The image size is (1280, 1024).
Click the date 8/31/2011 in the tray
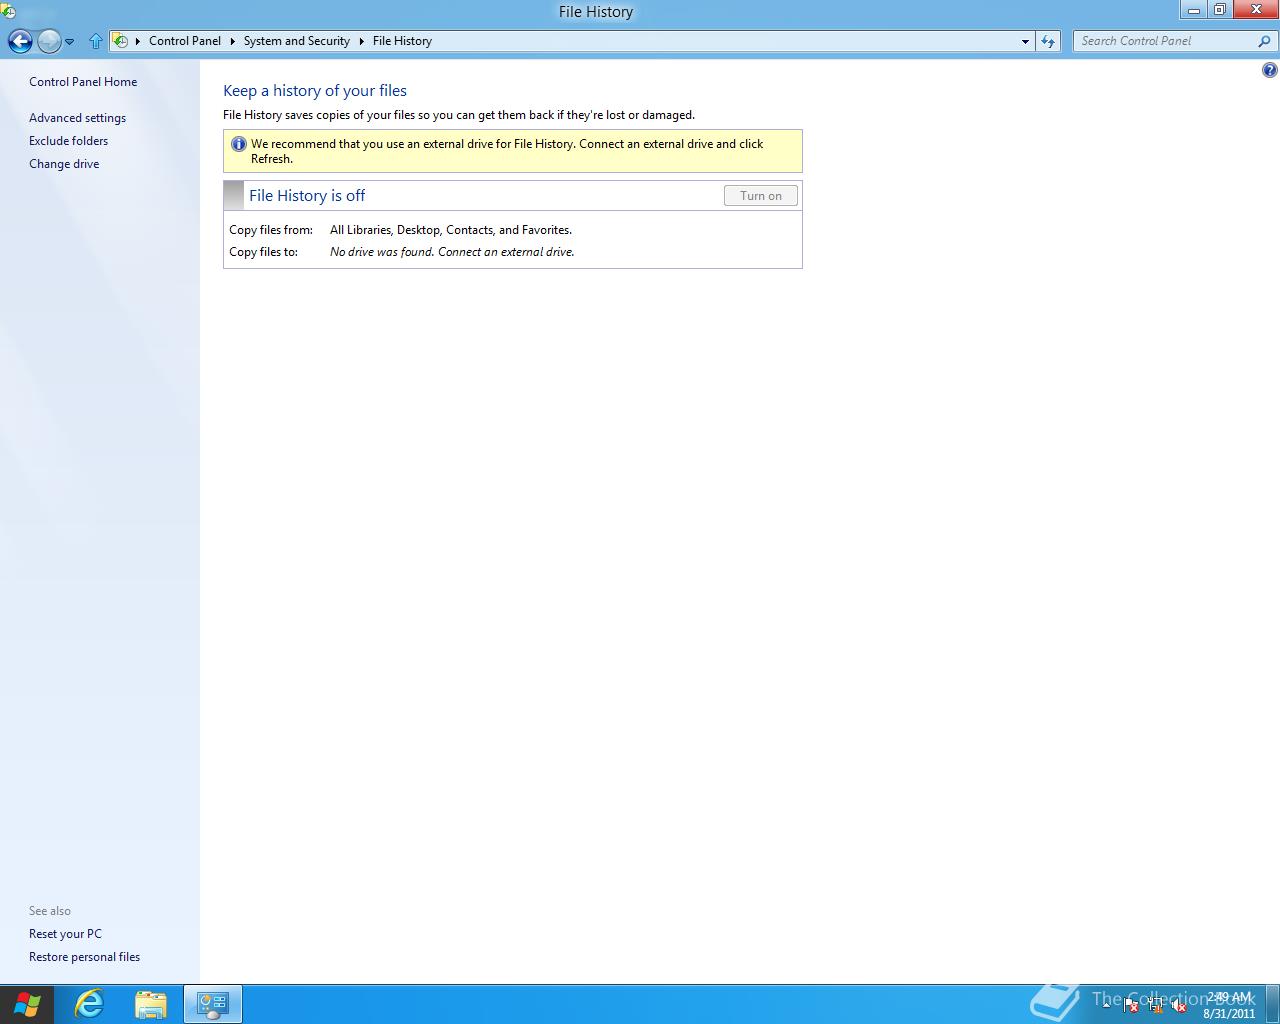[1229, 1014]
